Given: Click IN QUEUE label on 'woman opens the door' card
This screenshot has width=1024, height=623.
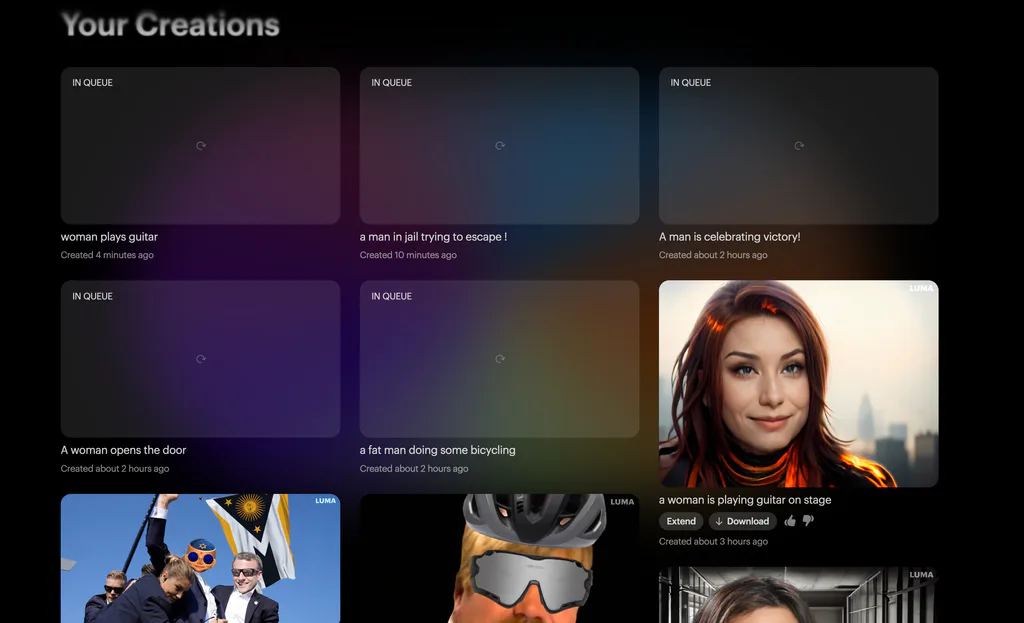Looking at the screenshot, I should click(x=92, y=296).
